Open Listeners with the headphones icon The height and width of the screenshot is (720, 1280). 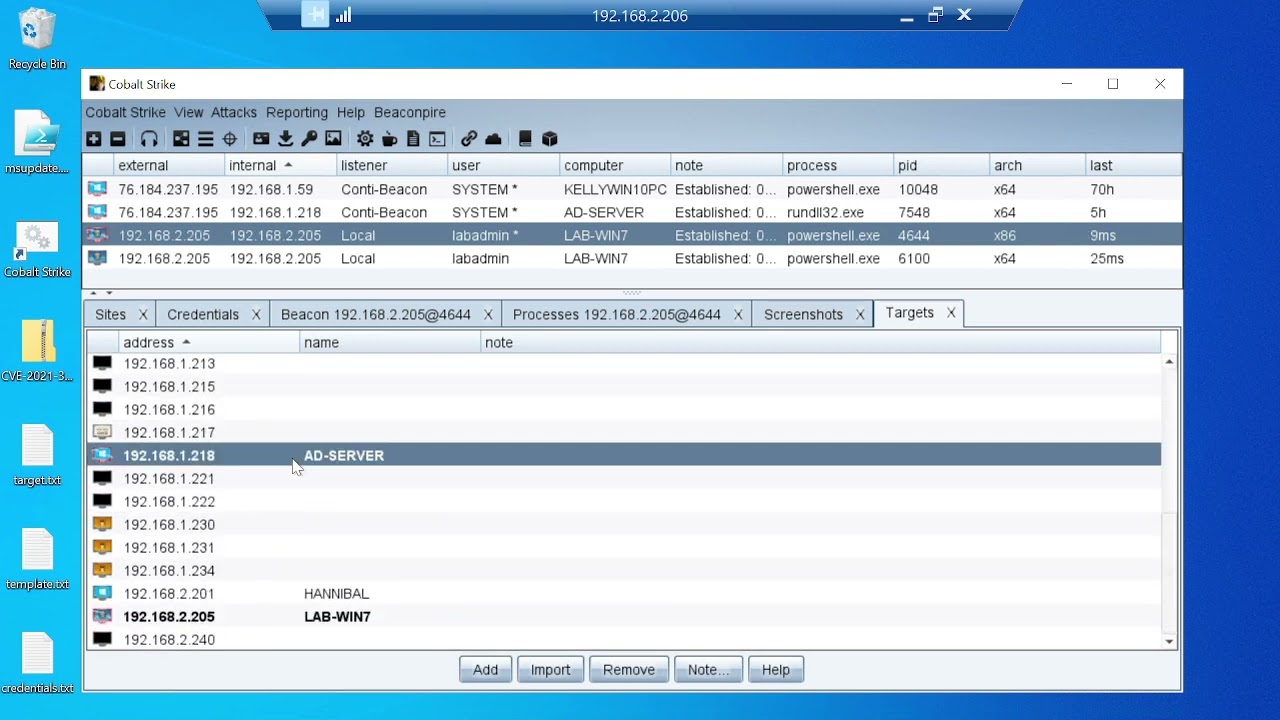149,139
